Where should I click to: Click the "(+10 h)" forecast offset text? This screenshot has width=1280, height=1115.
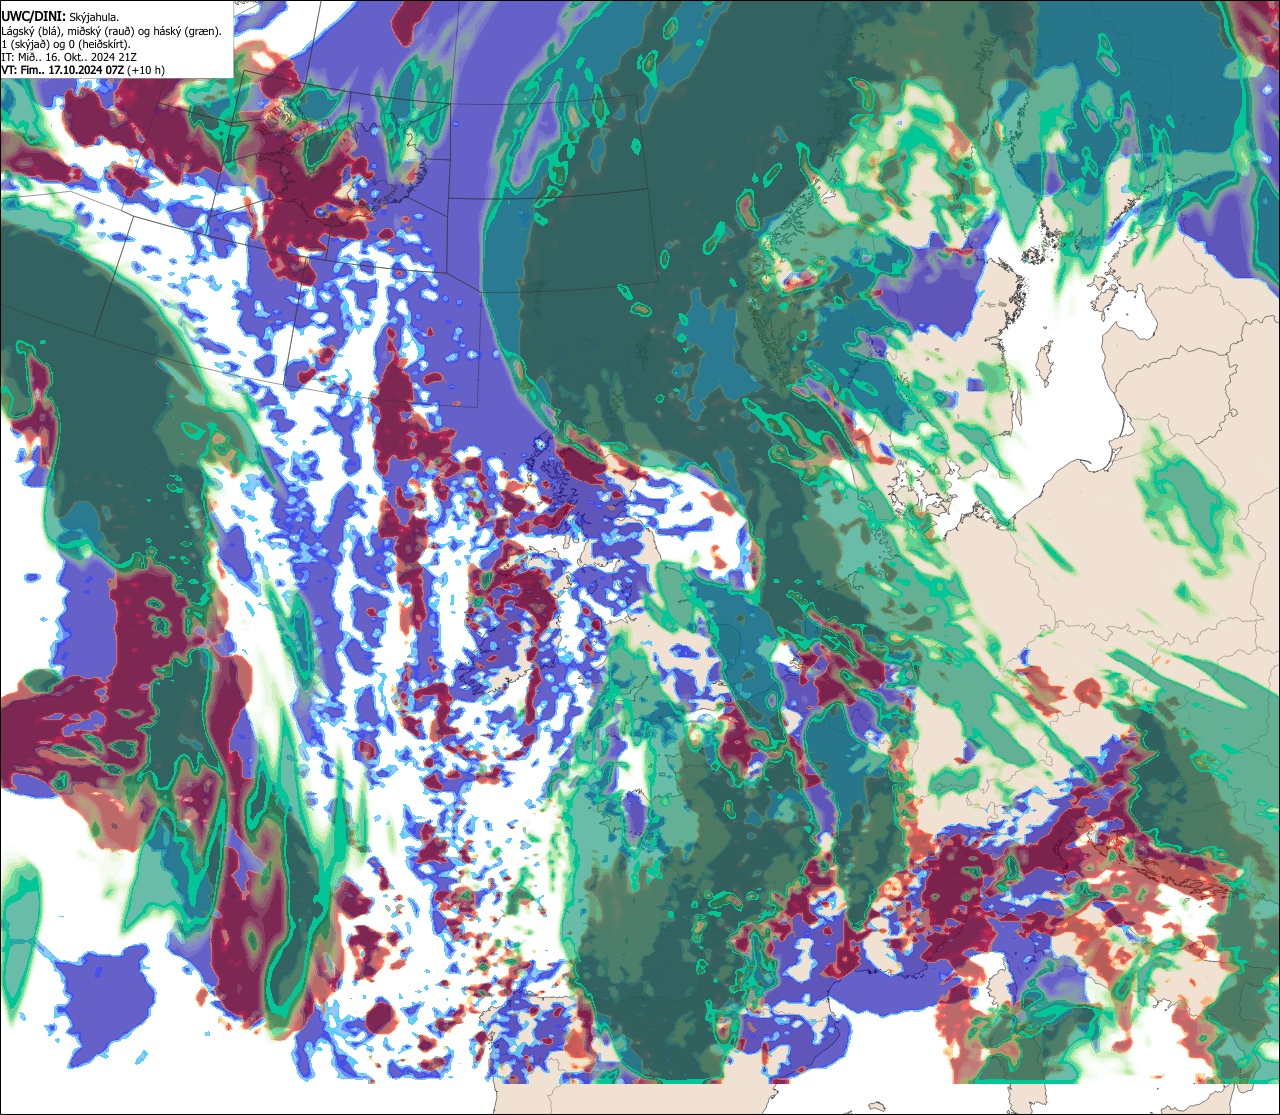coord(146,71)
